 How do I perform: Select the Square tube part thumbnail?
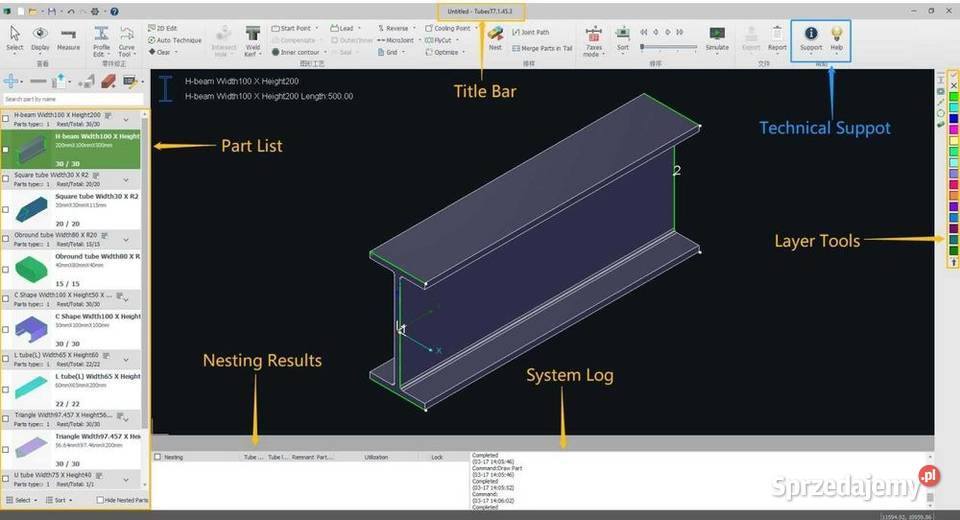pos(31,209)
